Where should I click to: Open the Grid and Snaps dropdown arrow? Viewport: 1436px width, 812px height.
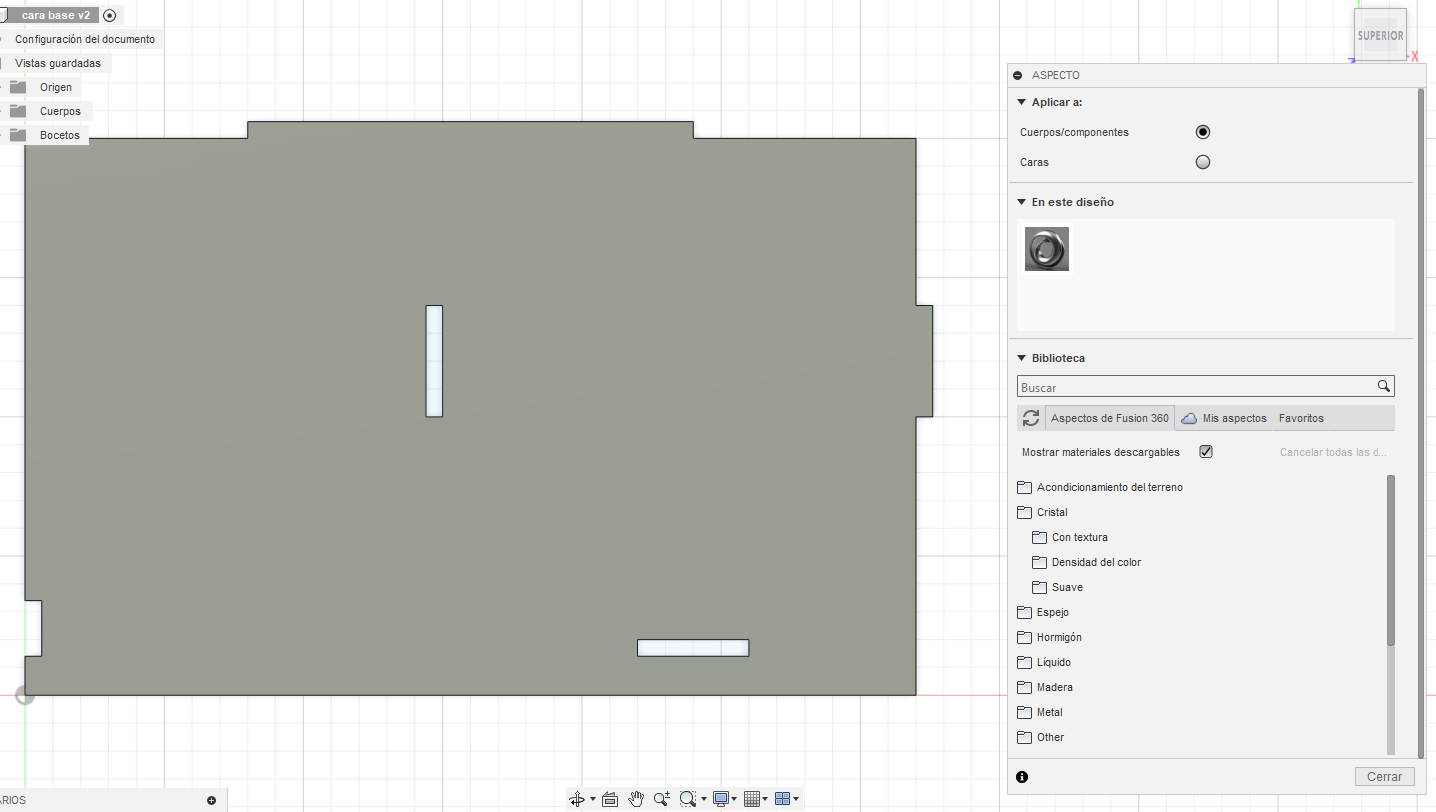tap(766, 799)
